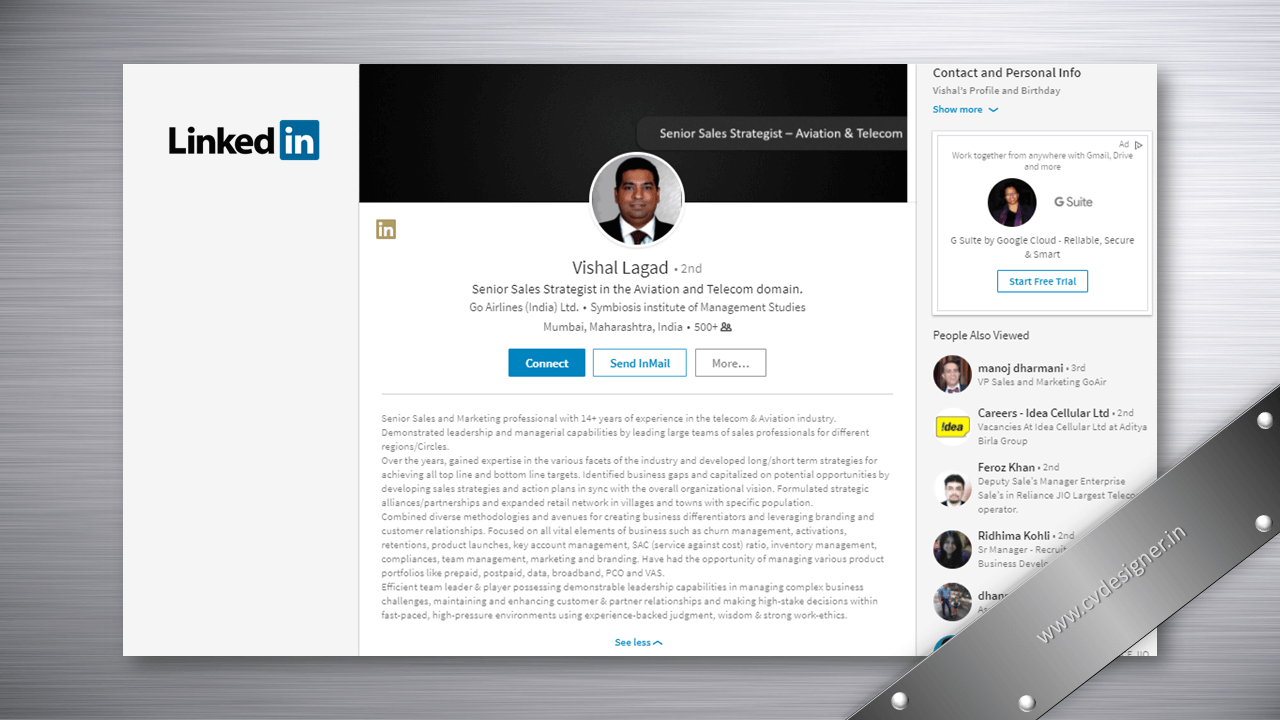Open Vishal Lagad's profile photo
The height and width of the screenshot is (720, 1280).
637,200
